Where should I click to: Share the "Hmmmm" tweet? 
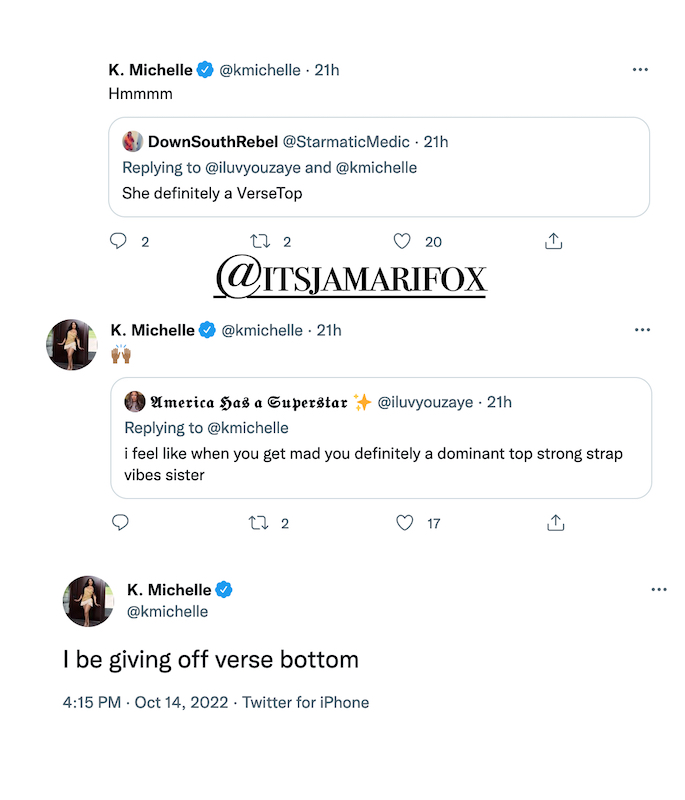click(x=553, y=241)
